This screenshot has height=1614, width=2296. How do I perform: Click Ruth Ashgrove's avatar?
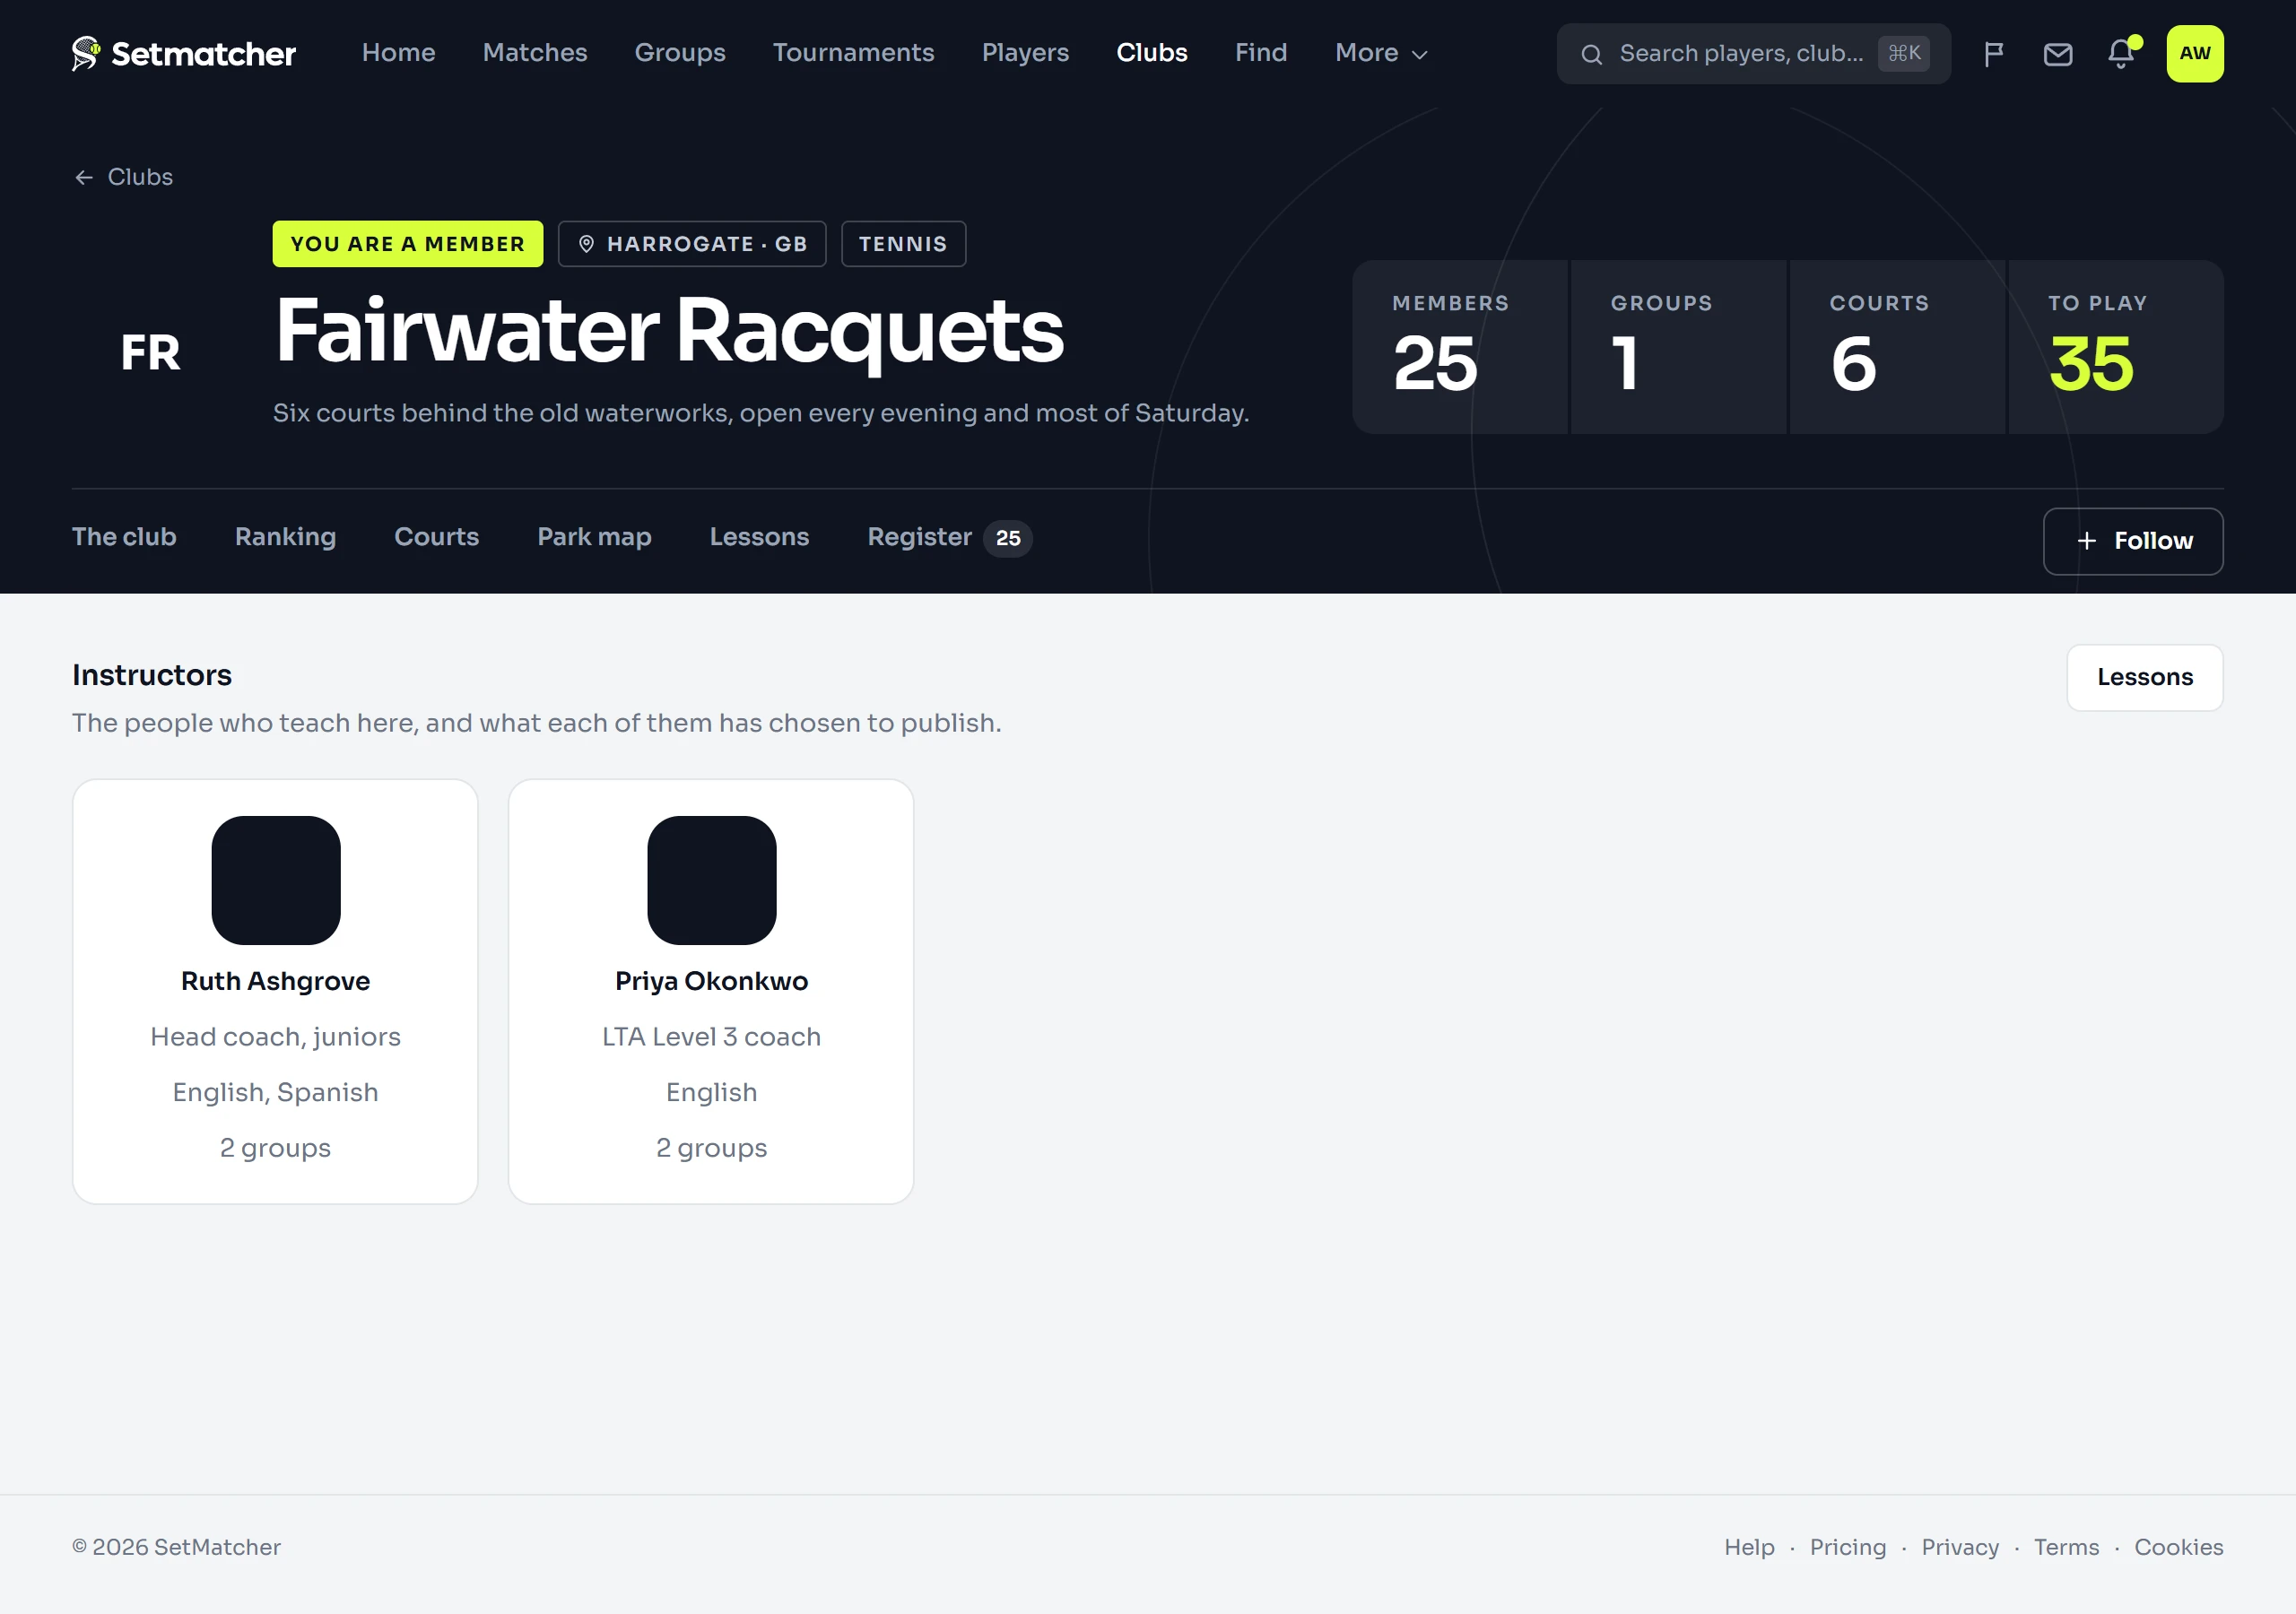point(276,880)
